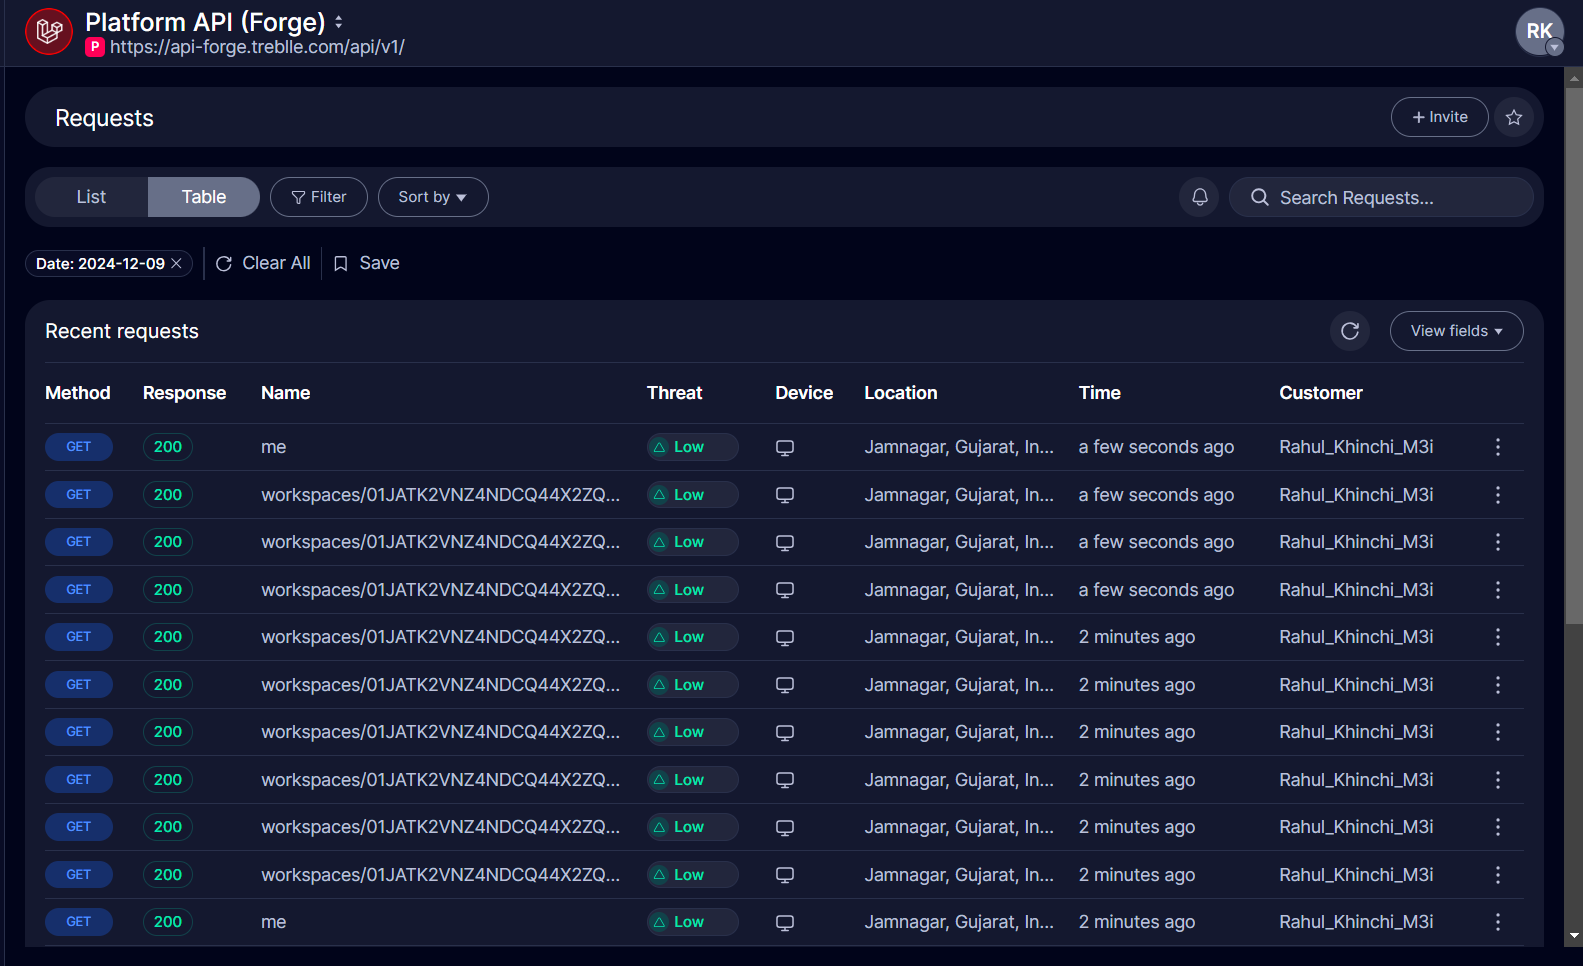Open the three-dot menu for first request row
This screenshot has height=966, width=1583.
coord(1497,447)
